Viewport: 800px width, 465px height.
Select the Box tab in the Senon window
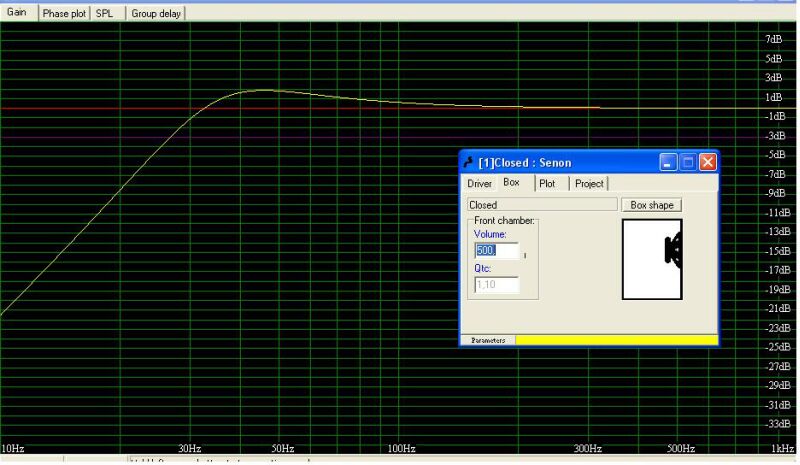[511, 182]
